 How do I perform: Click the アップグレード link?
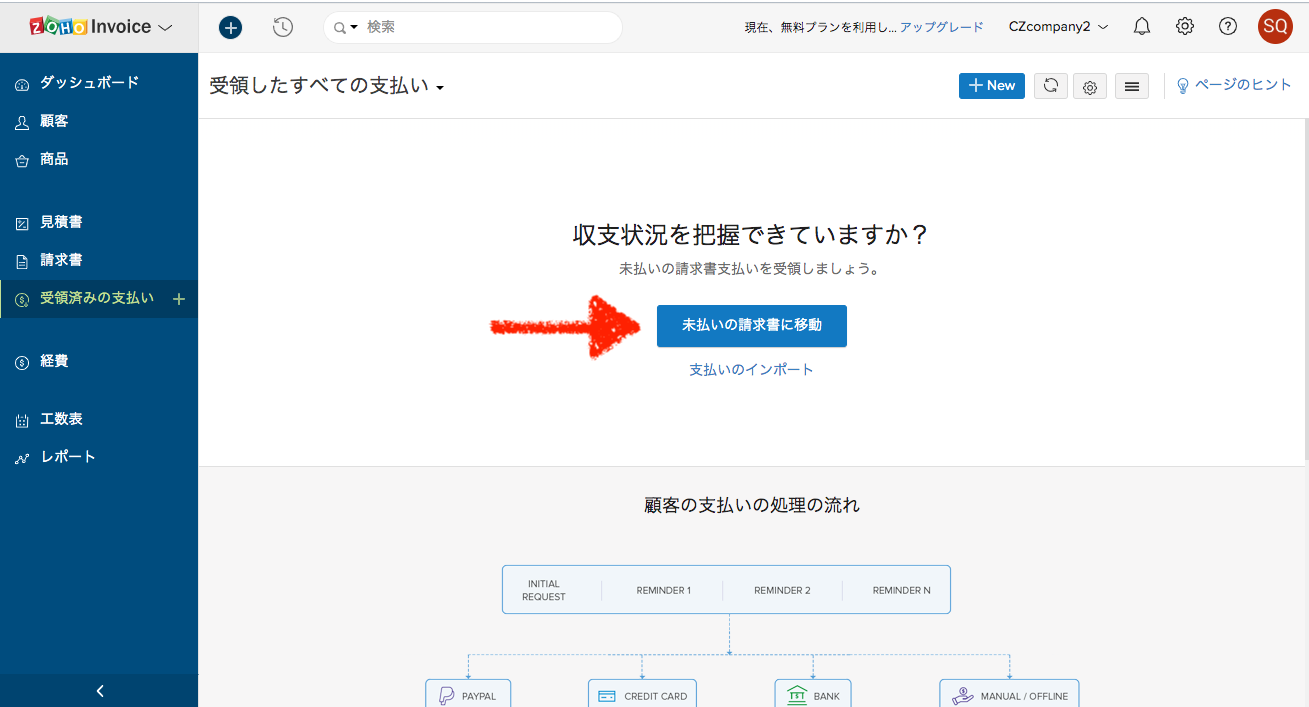[942, 27]
